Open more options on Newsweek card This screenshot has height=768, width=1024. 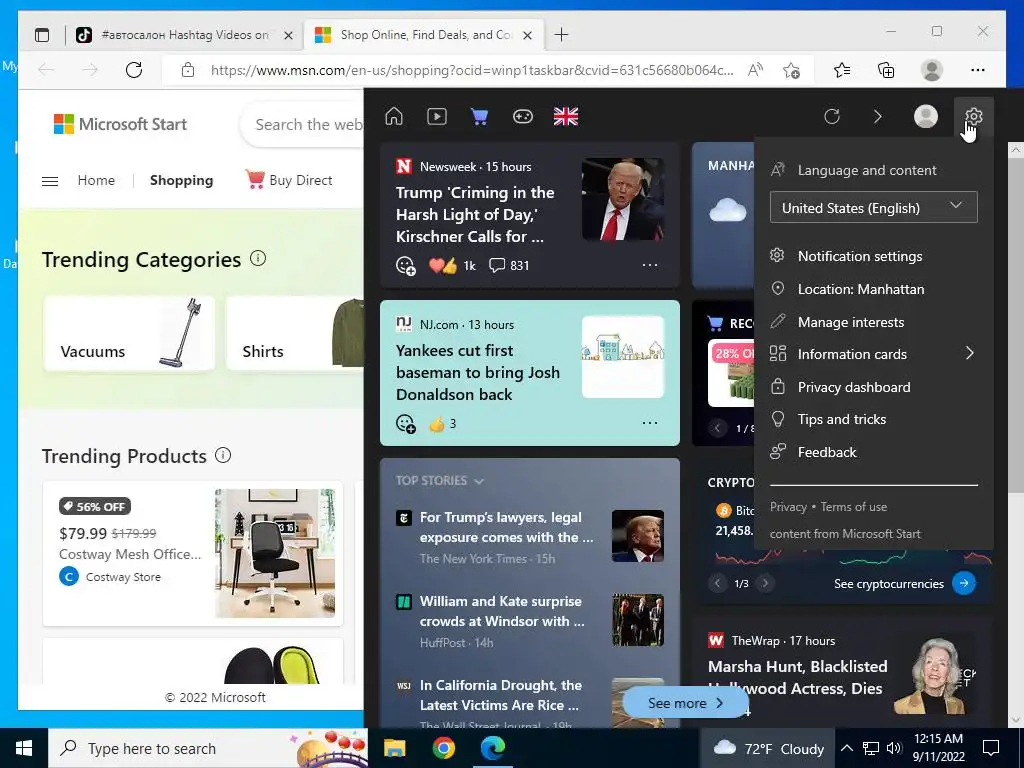(x=650, y=265)
